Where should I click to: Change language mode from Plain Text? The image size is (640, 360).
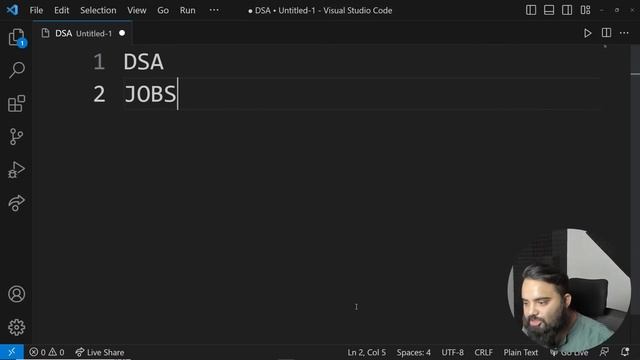[520, 352]
